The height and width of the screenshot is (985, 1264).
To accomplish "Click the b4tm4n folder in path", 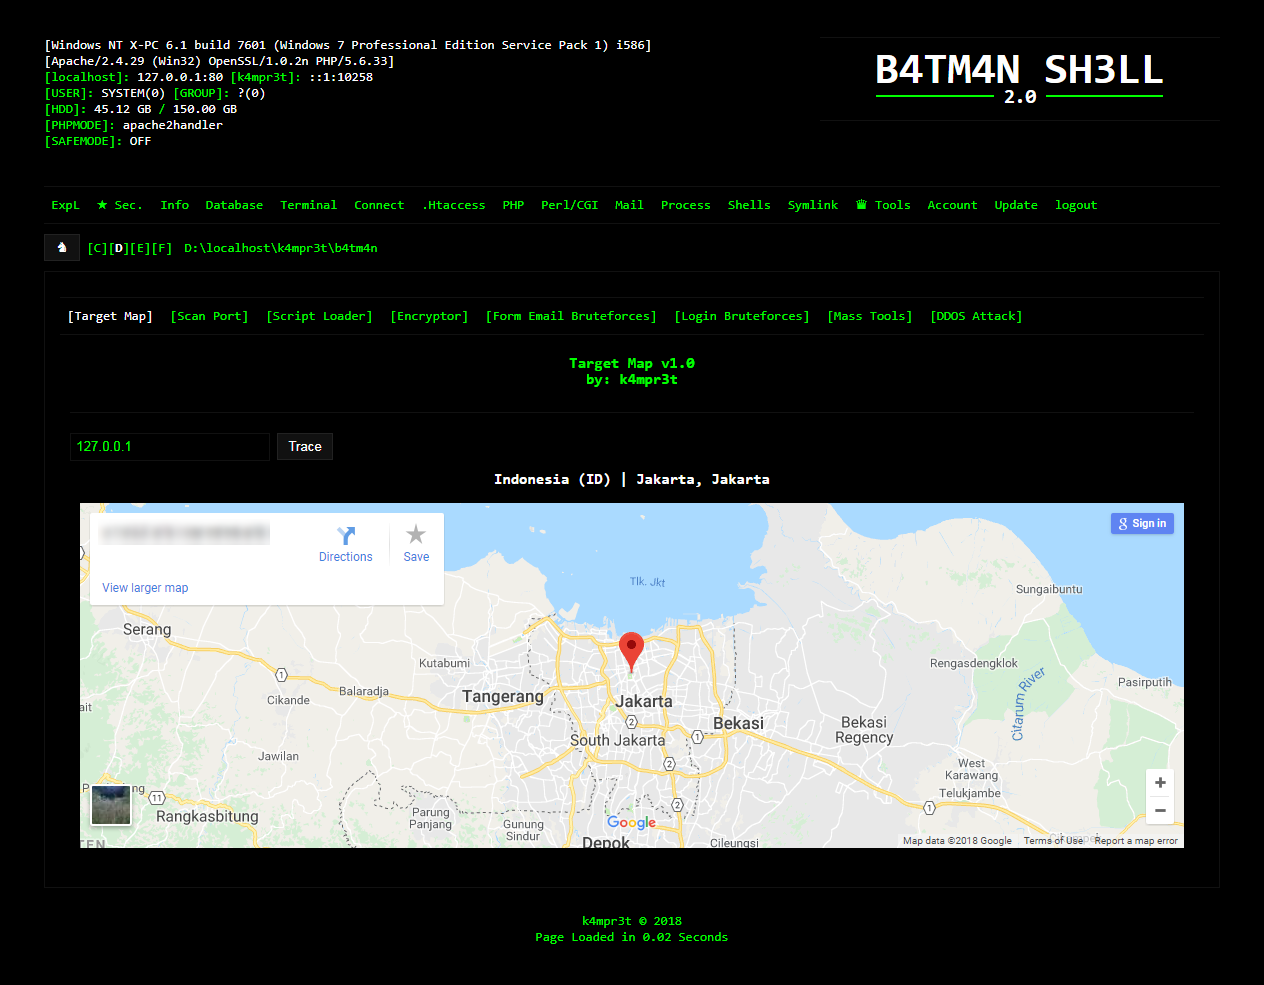I will coord(356,248).
